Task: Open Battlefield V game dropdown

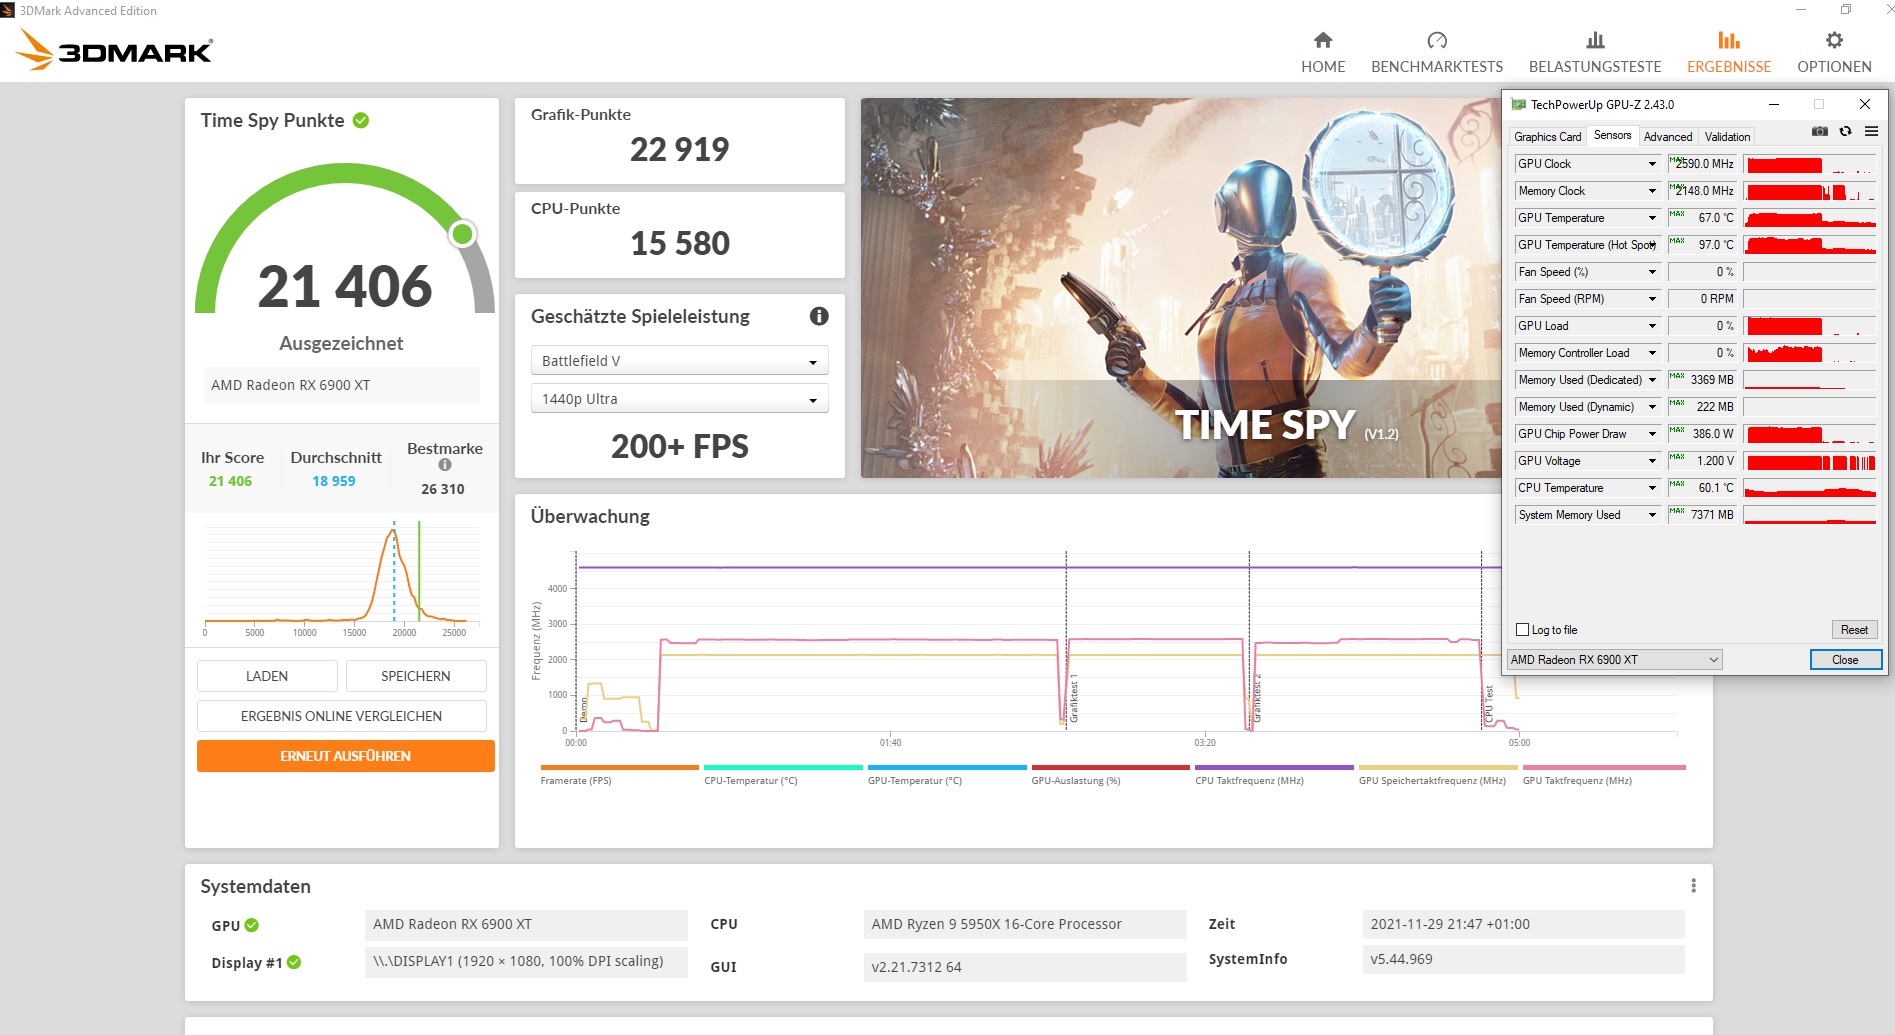Action: point(680,361)
